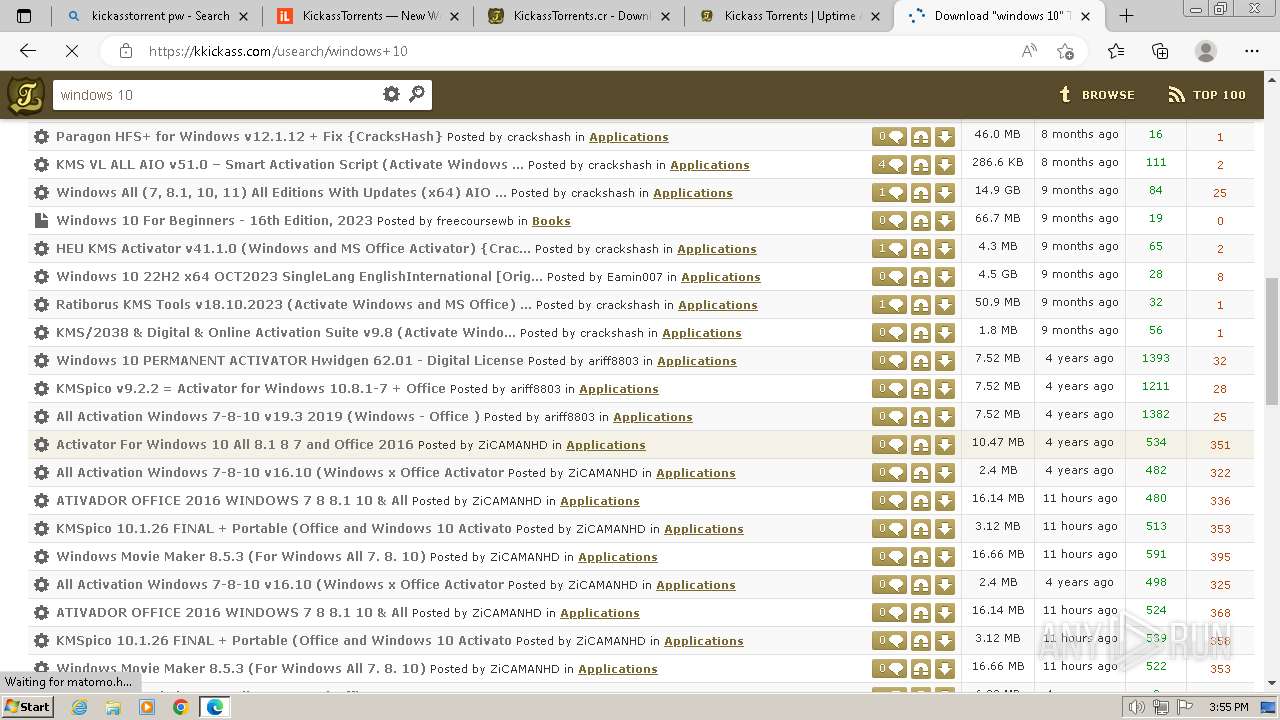Open comments for Ratiborus KMS Tools v18.10.2023
Image resolution: width=1280 pixels, height=720 pixels.
pyautogui.click(x=889, y=305)
